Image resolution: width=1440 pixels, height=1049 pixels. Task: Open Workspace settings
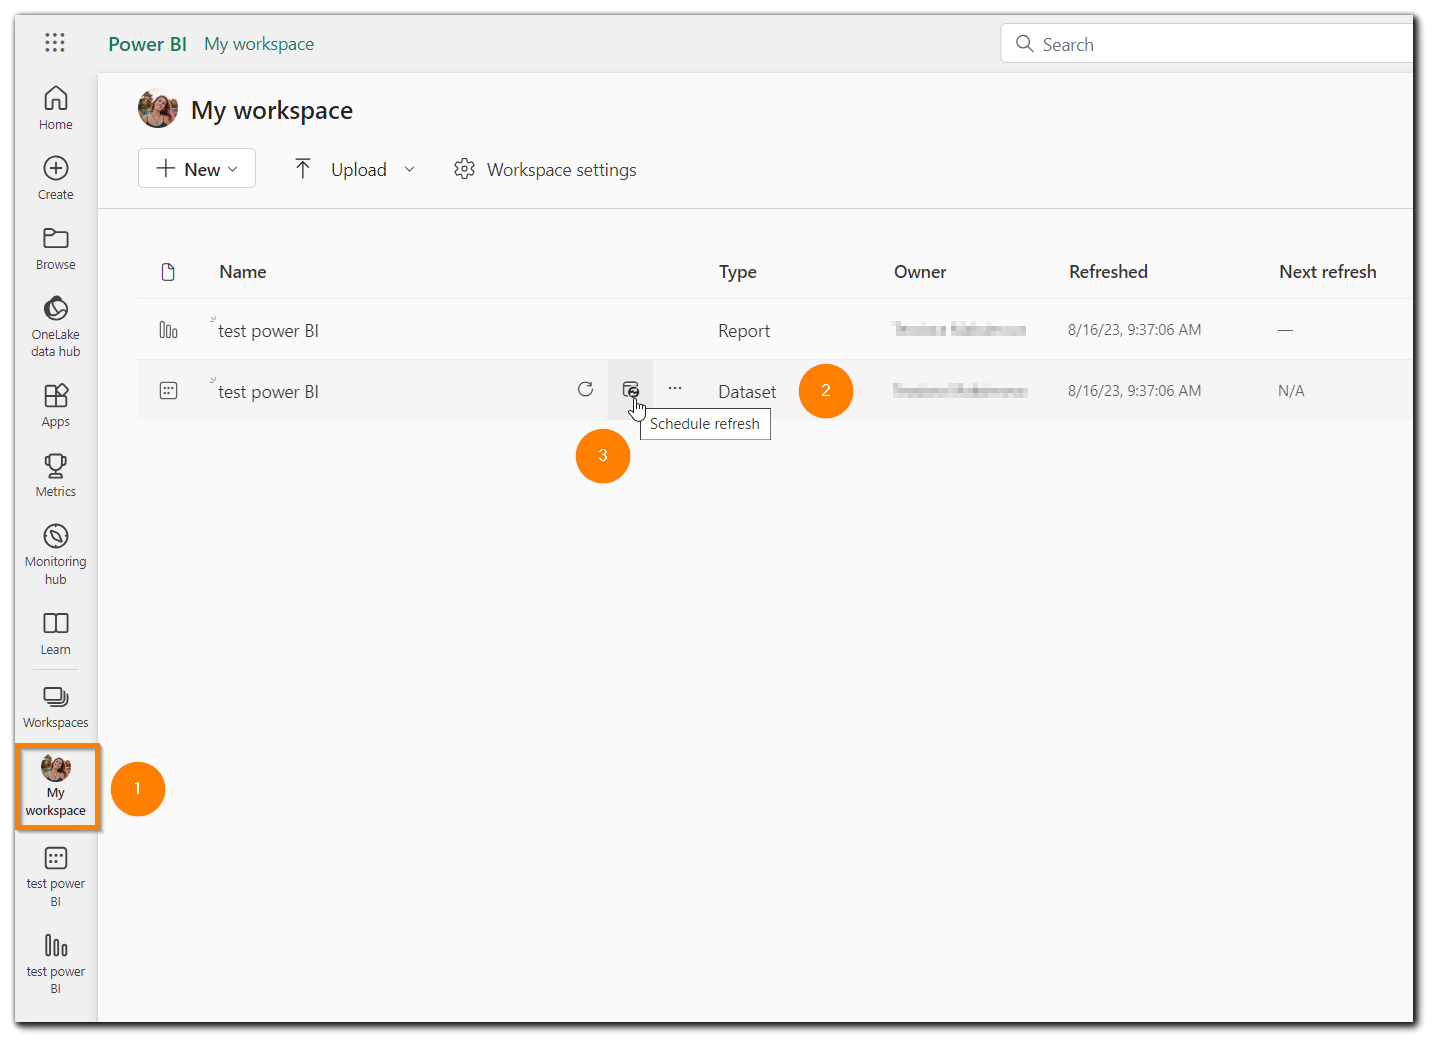tap(545, 169)
